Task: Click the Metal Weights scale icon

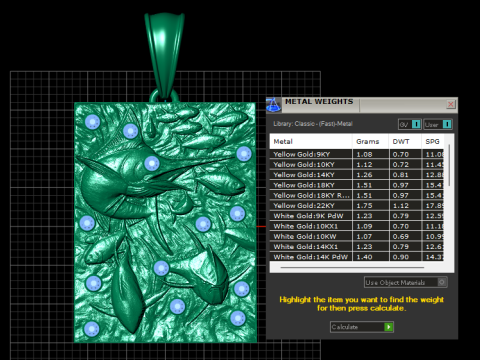Action: click(x=273, y=105)
